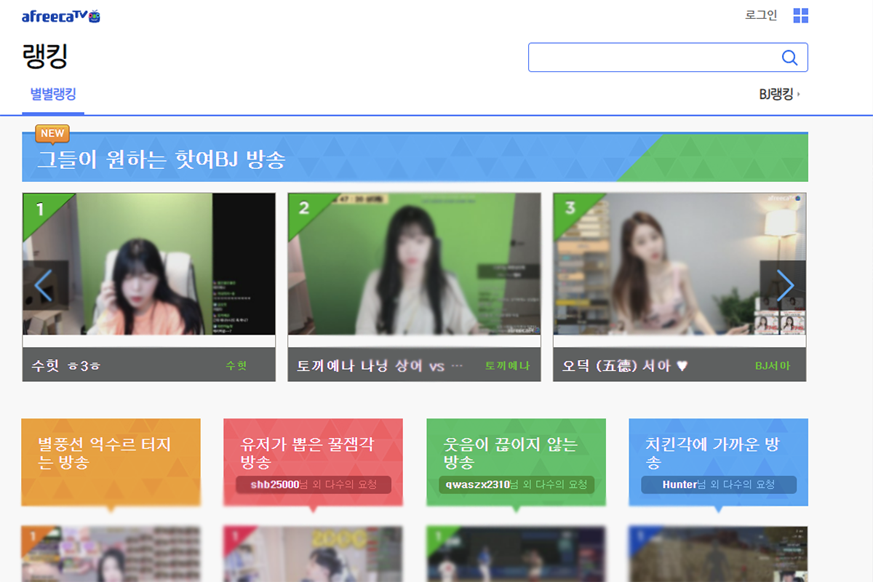Open the 치킨각에 가까운 방송 category
This screenshot has width=873, height=582.
click(717, 462)
